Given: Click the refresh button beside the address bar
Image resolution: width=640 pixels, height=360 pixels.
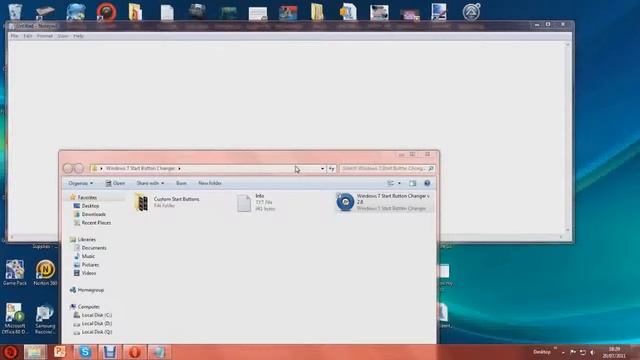Looking at the screenshot, I should [x=332, y=169].
